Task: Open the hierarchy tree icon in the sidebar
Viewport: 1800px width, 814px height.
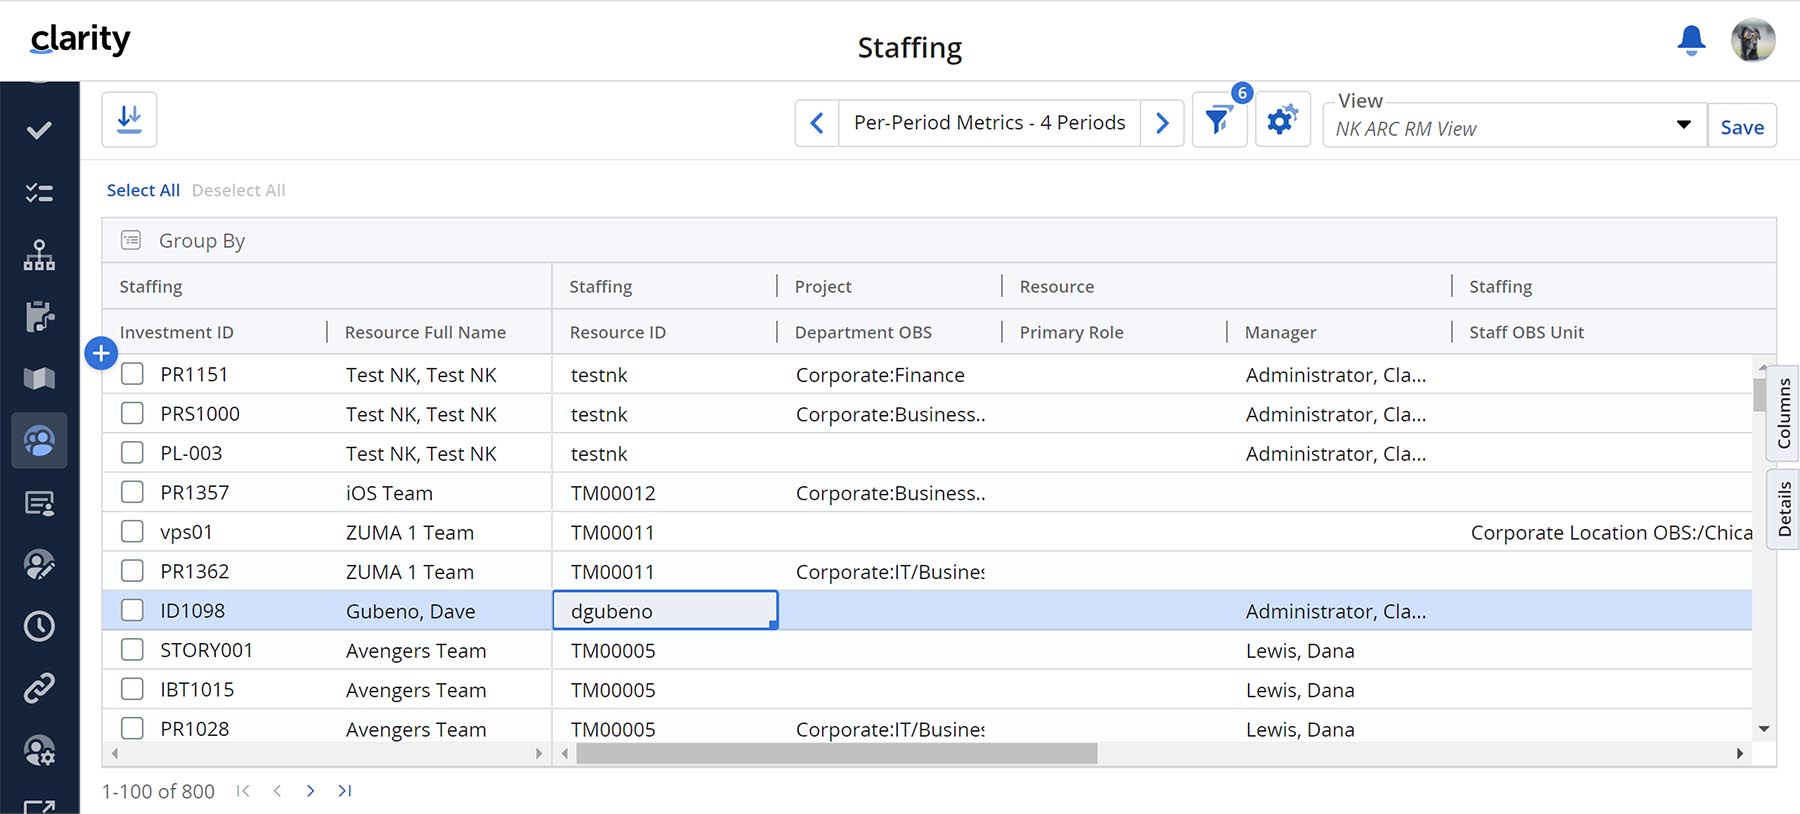Action: tap(39, 255)
